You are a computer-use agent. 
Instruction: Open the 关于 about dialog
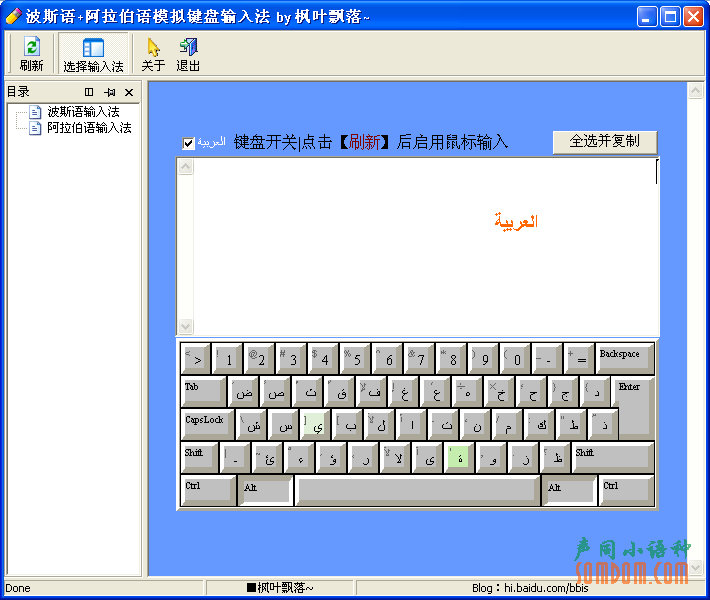[153, 53]
